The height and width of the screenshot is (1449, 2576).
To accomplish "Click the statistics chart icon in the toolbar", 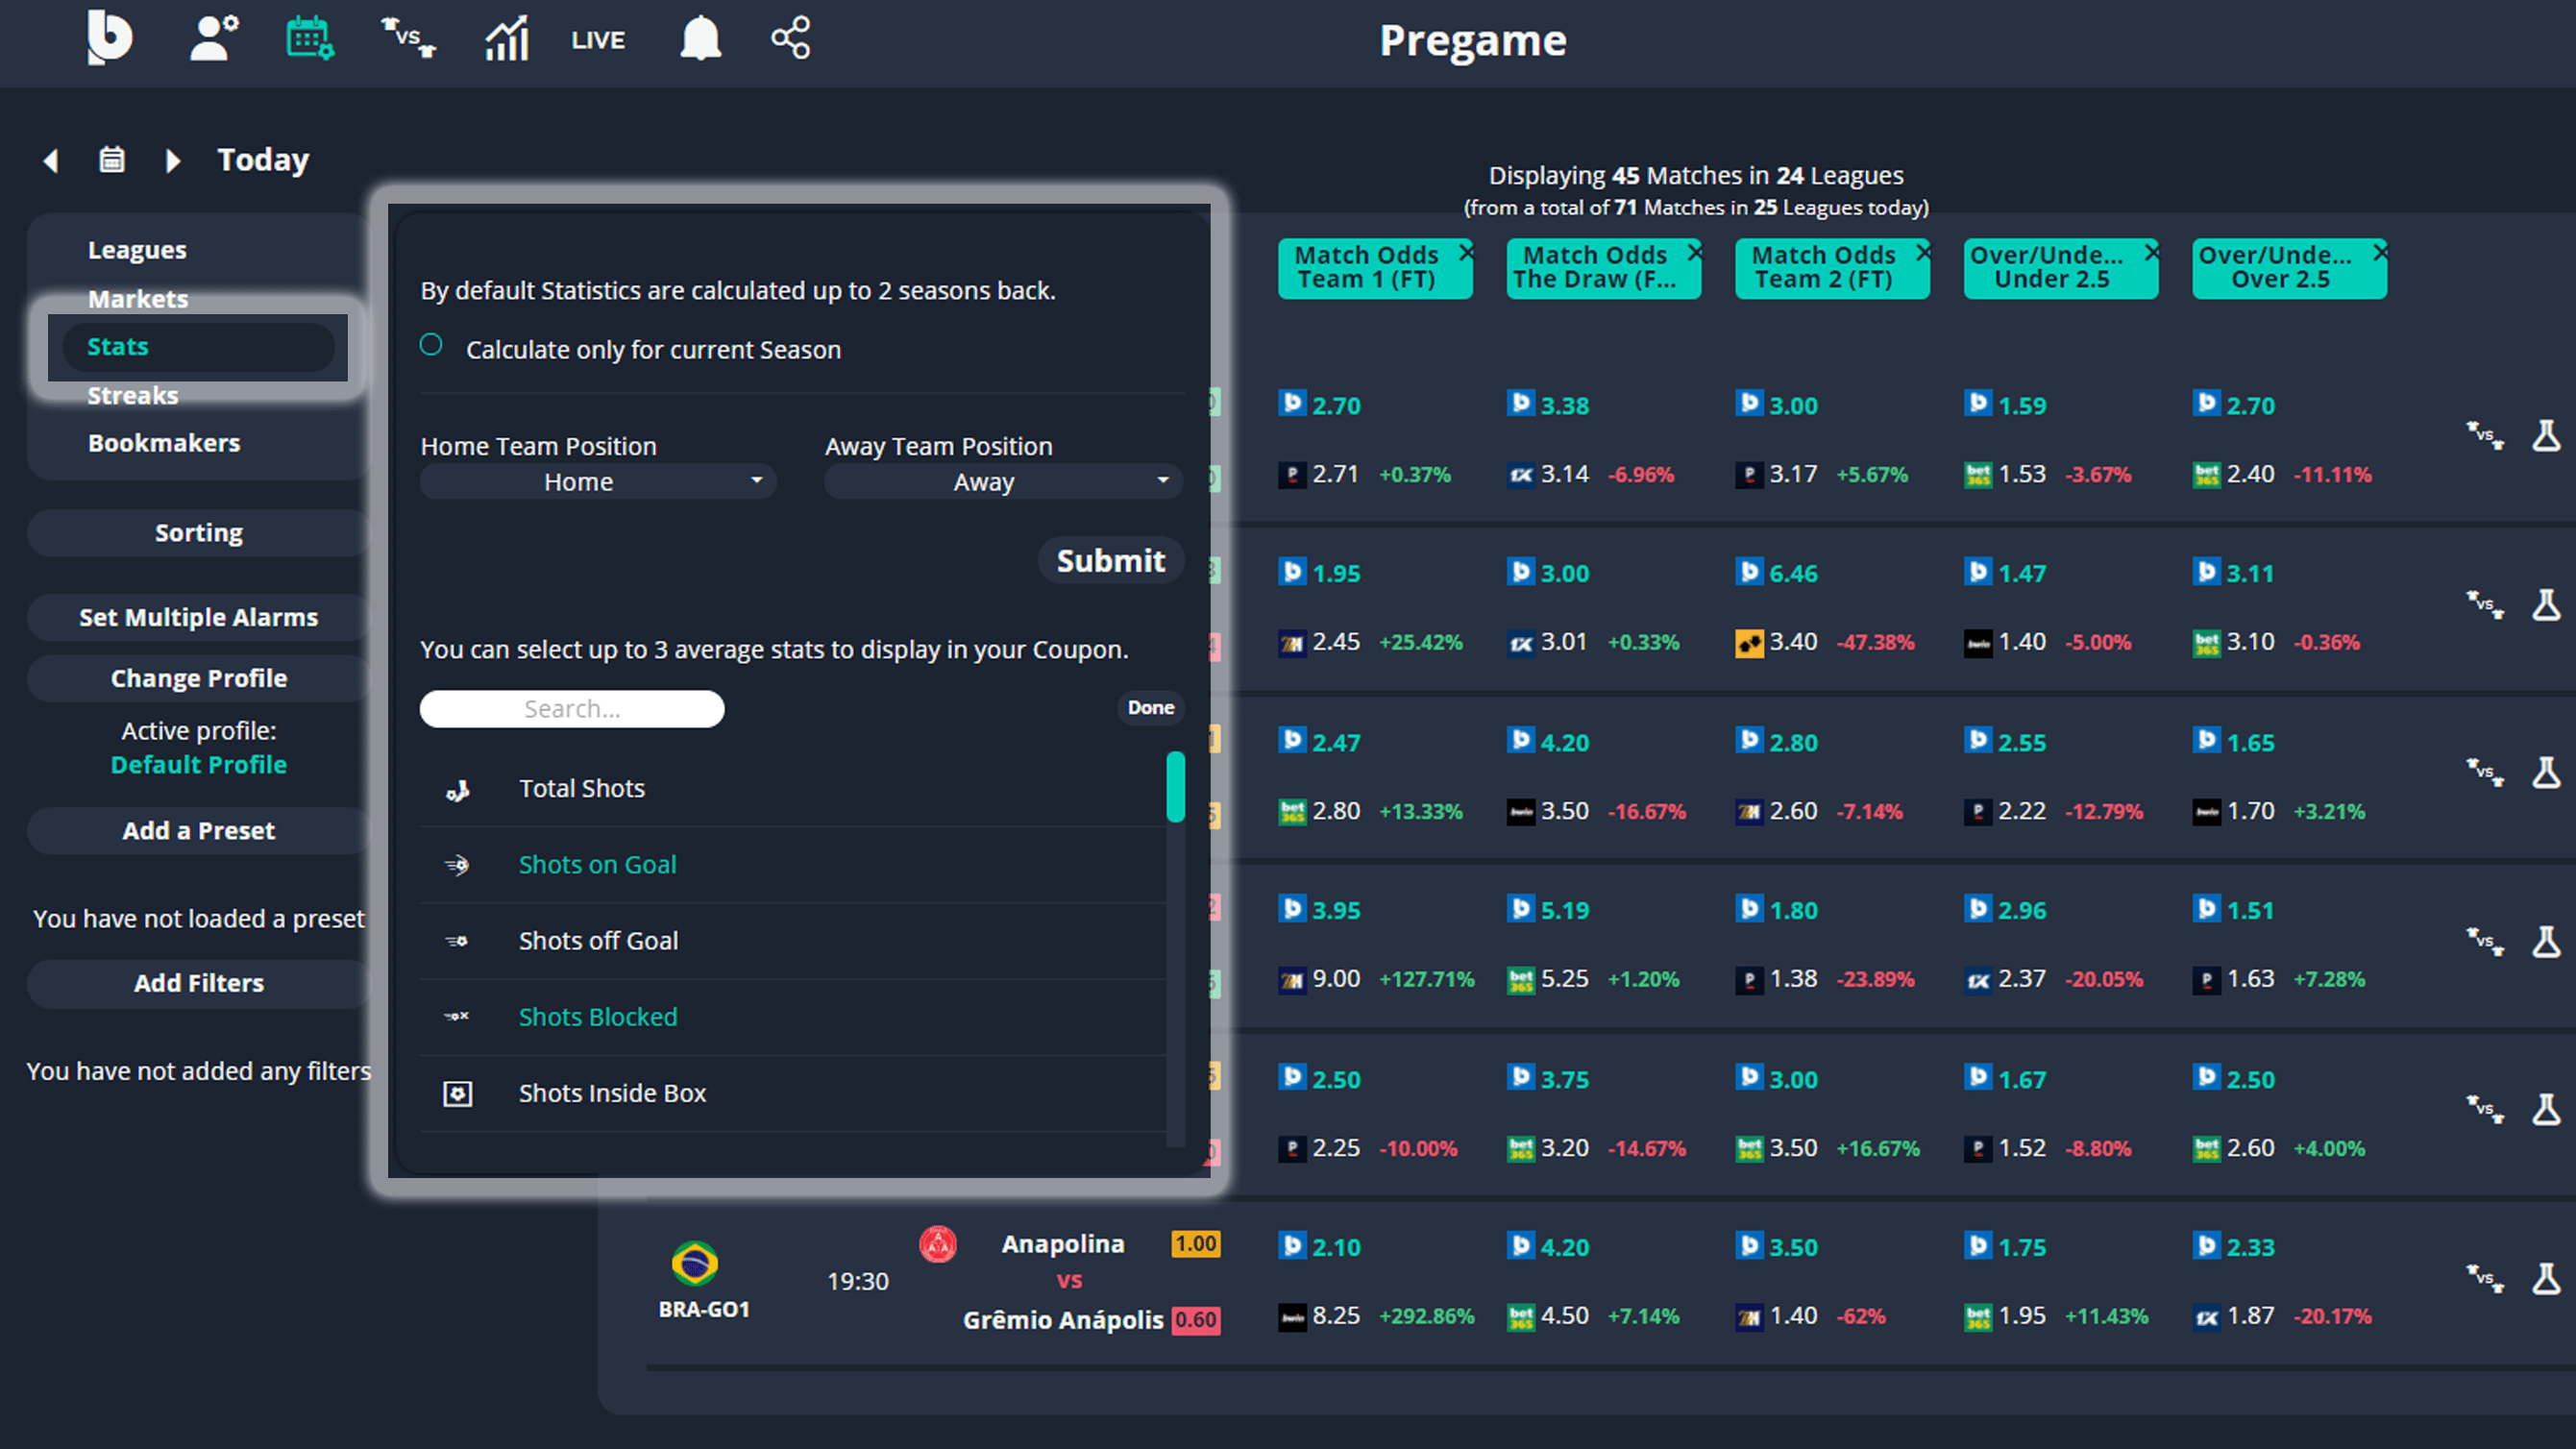I will pyautogui.click(x=505, y=40).
